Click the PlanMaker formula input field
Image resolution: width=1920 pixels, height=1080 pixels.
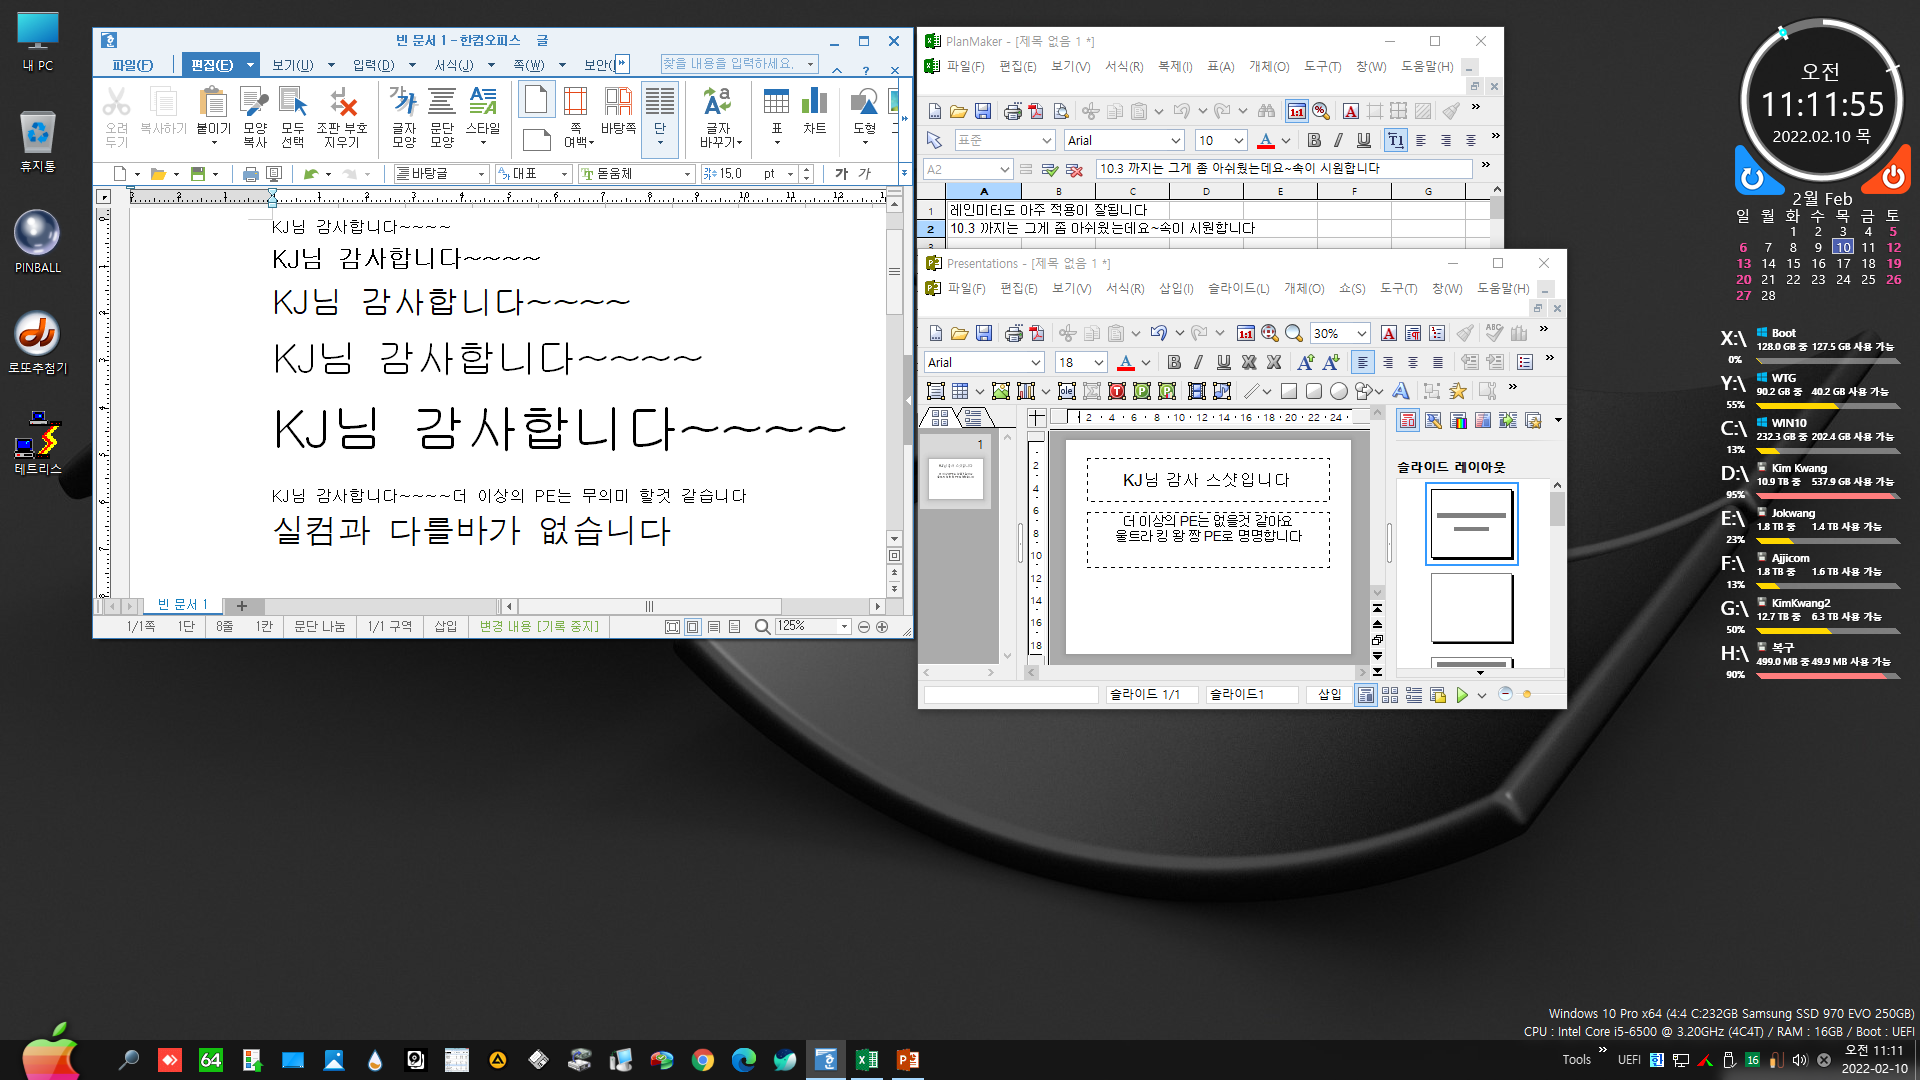coord(1283,169)
